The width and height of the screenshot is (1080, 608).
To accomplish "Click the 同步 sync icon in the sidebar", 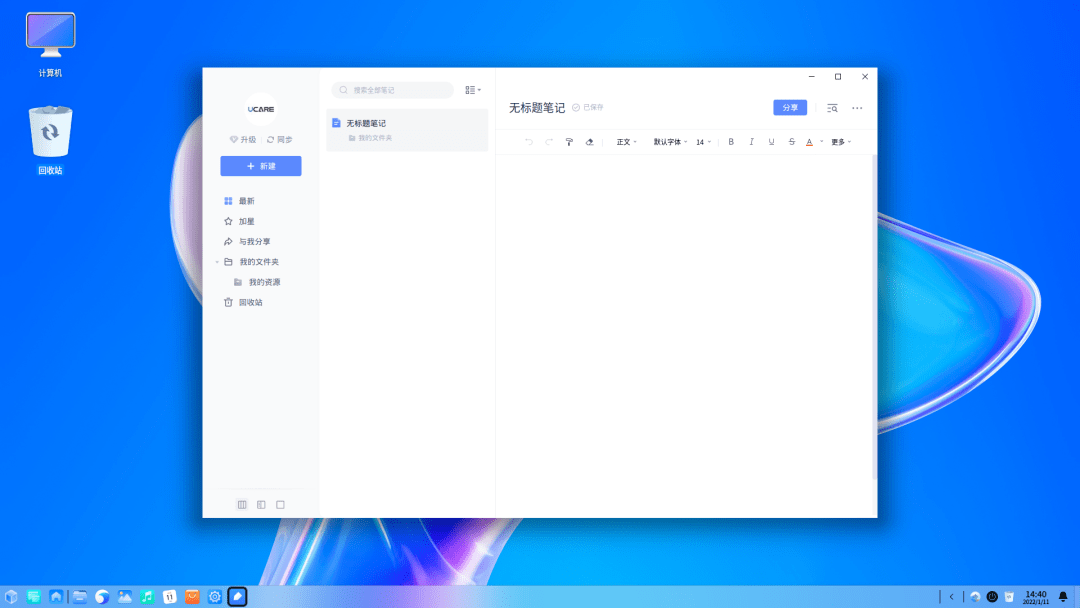I will (x=278, y=139).
